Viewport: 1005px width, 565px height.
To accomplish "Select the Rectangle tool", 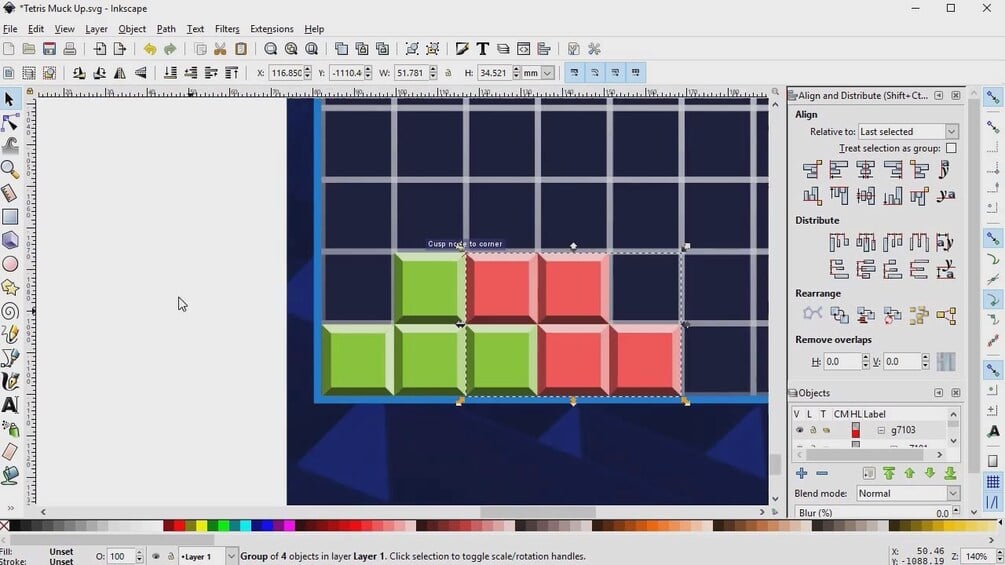I will [x=10, y=217].
